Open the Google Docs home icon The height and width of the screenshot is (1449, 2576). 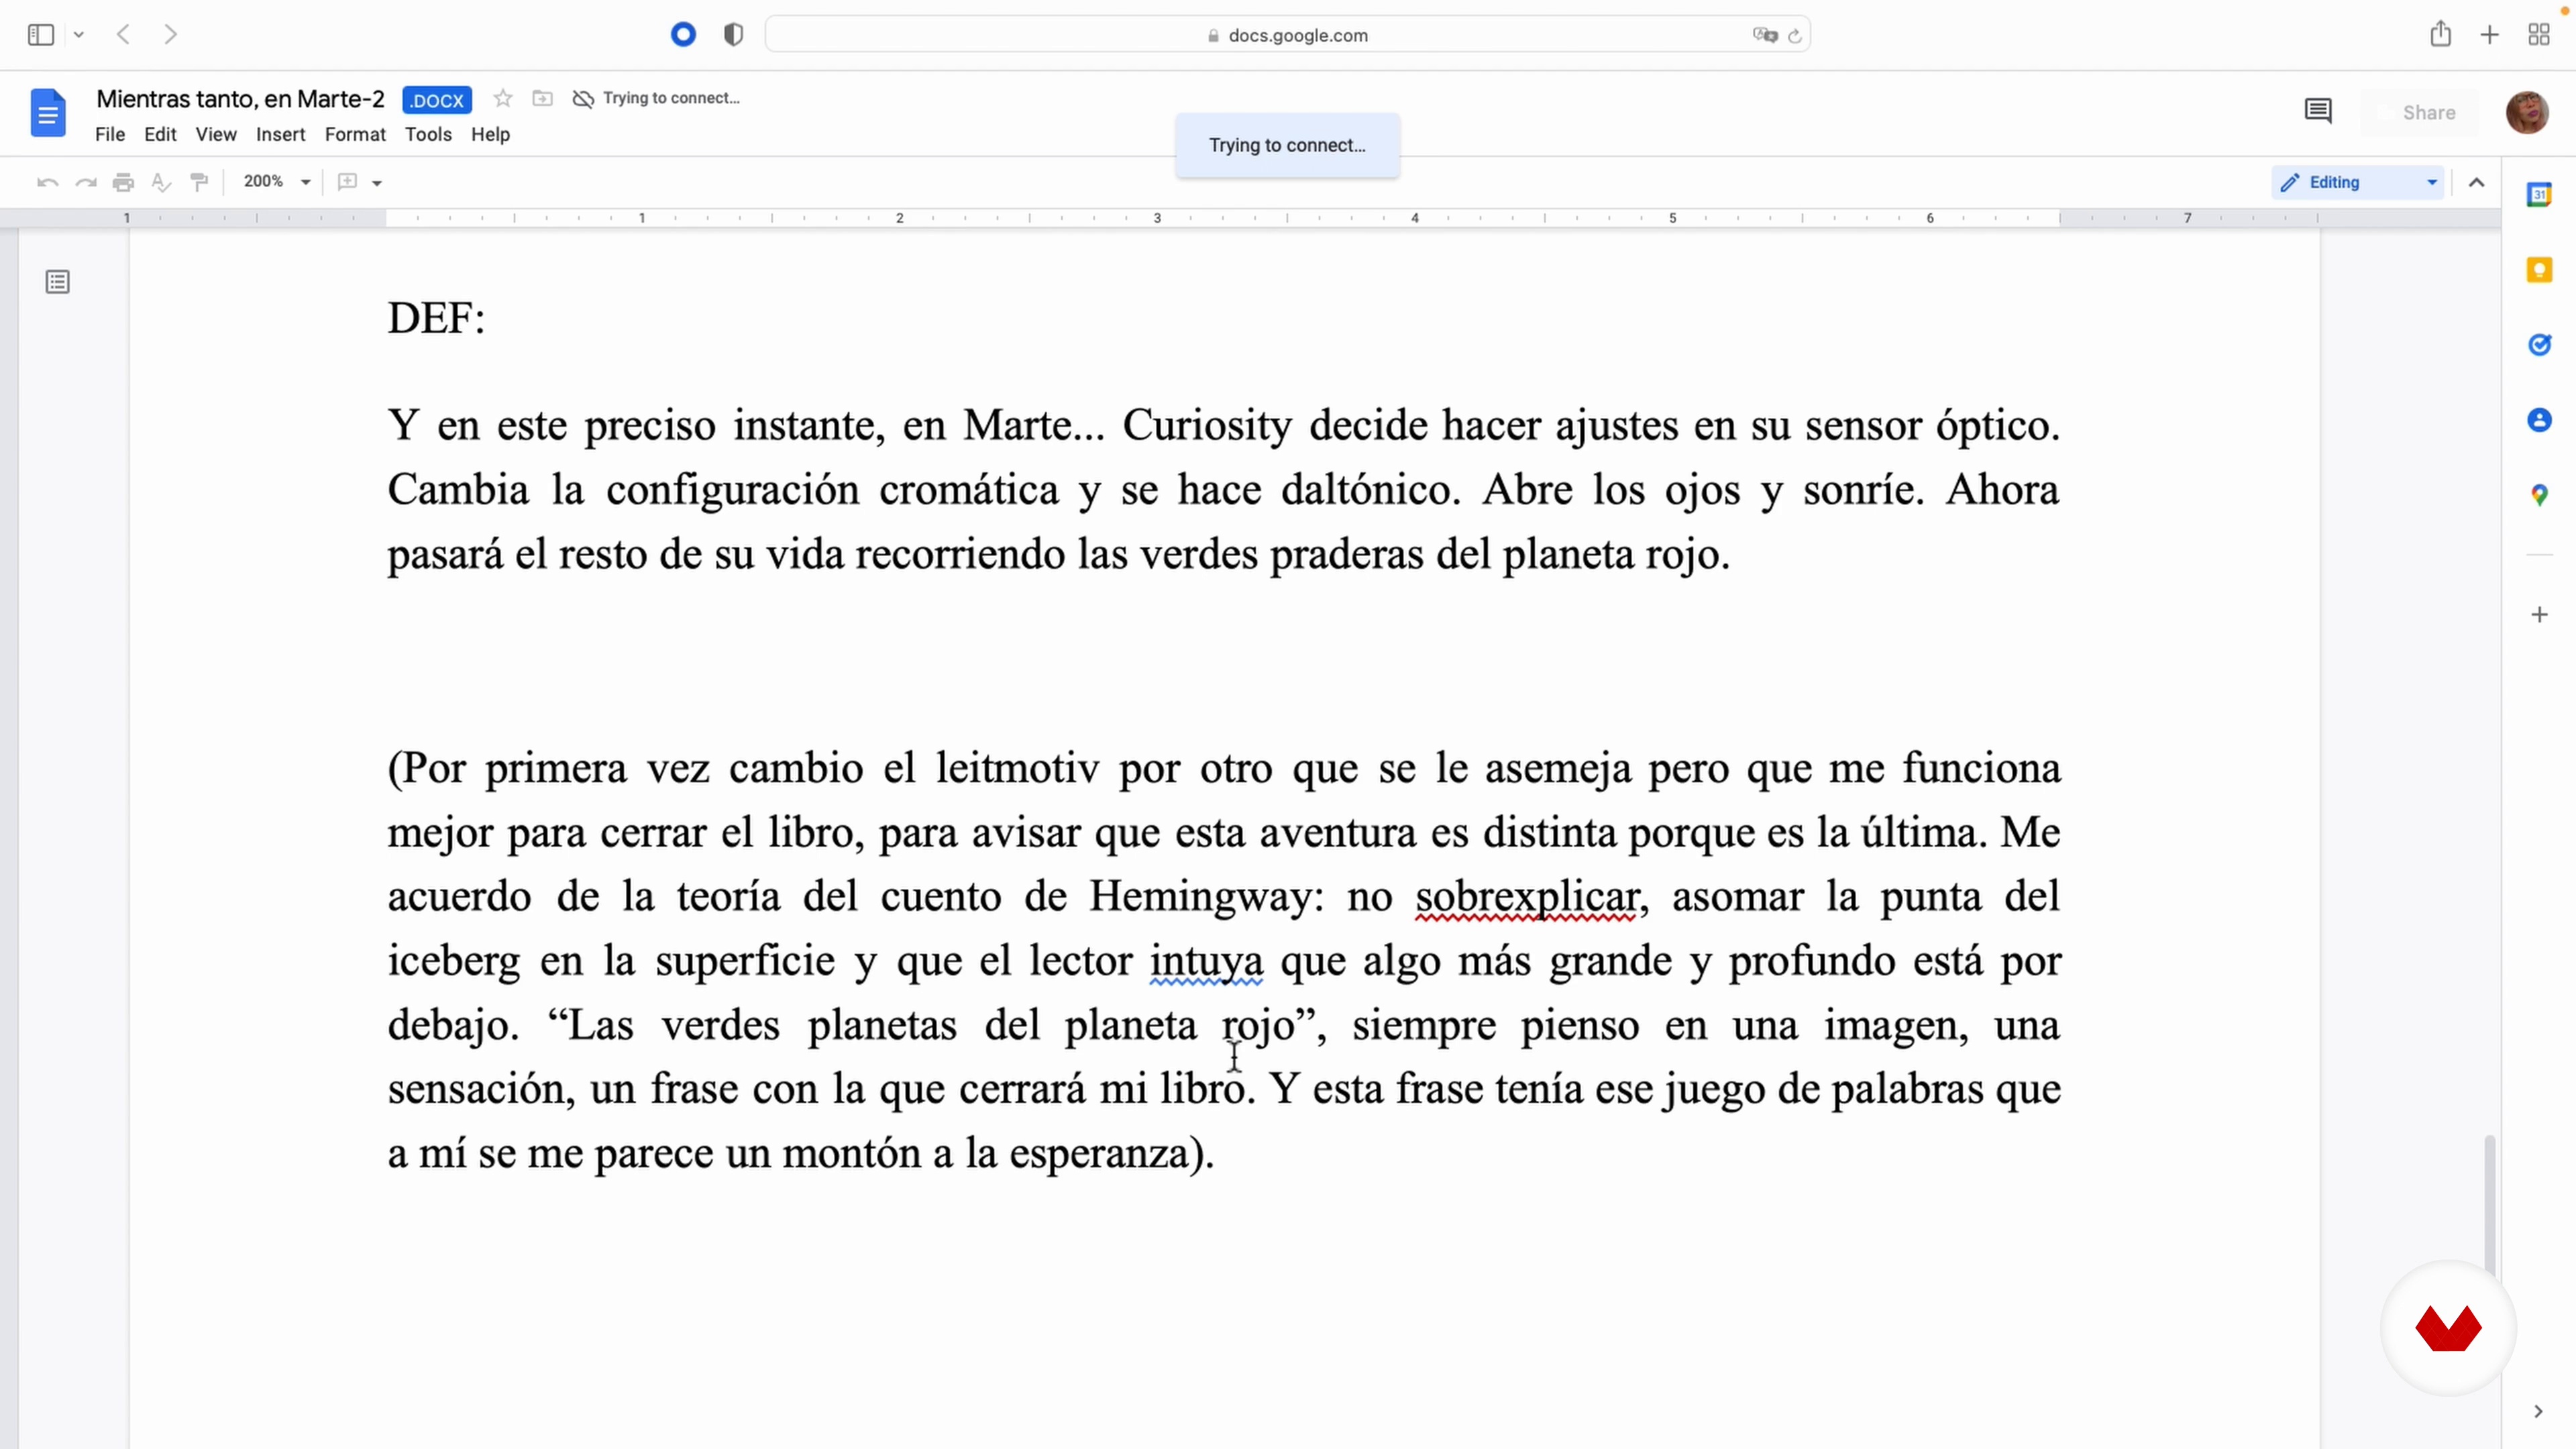[x=47, y=113]
